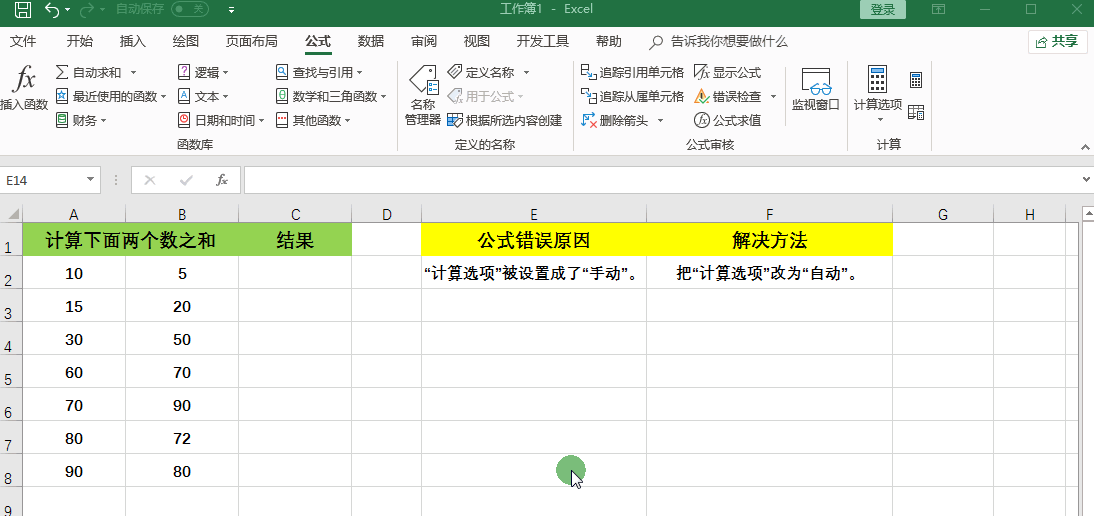Expand the Remove Arrows dropdown arrow
This screenshot has width=1094, height=516.
[660, 121]
